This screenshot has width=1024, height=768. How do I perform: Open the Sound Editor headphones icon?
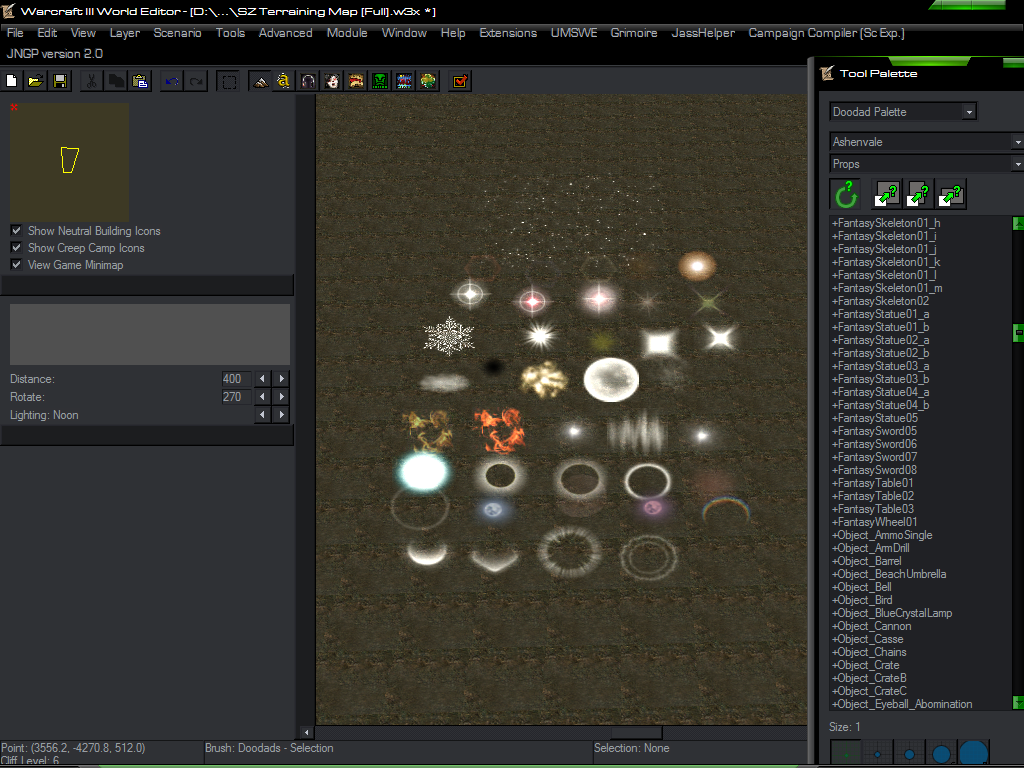click(308, 81)
